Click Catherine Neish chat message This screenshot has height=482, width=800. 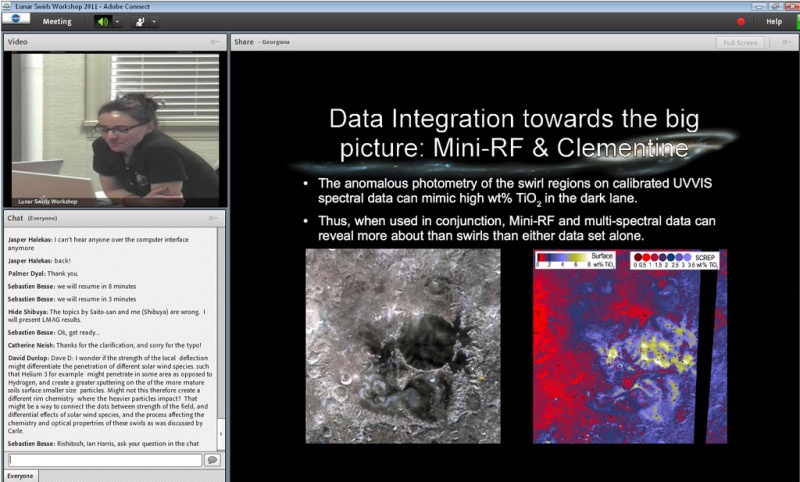105,345
